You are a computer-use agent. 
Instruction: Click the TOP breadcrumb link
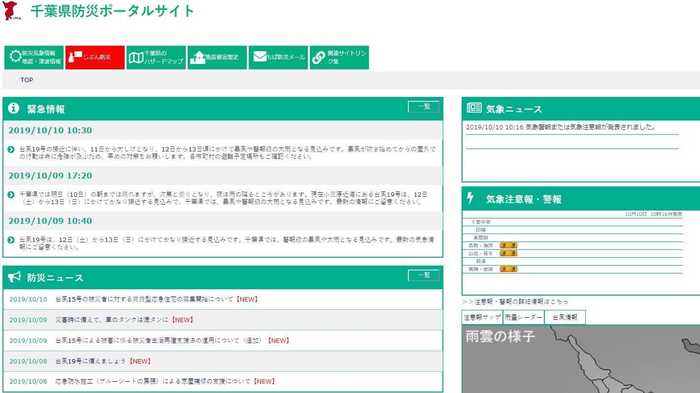coord(27,80)
